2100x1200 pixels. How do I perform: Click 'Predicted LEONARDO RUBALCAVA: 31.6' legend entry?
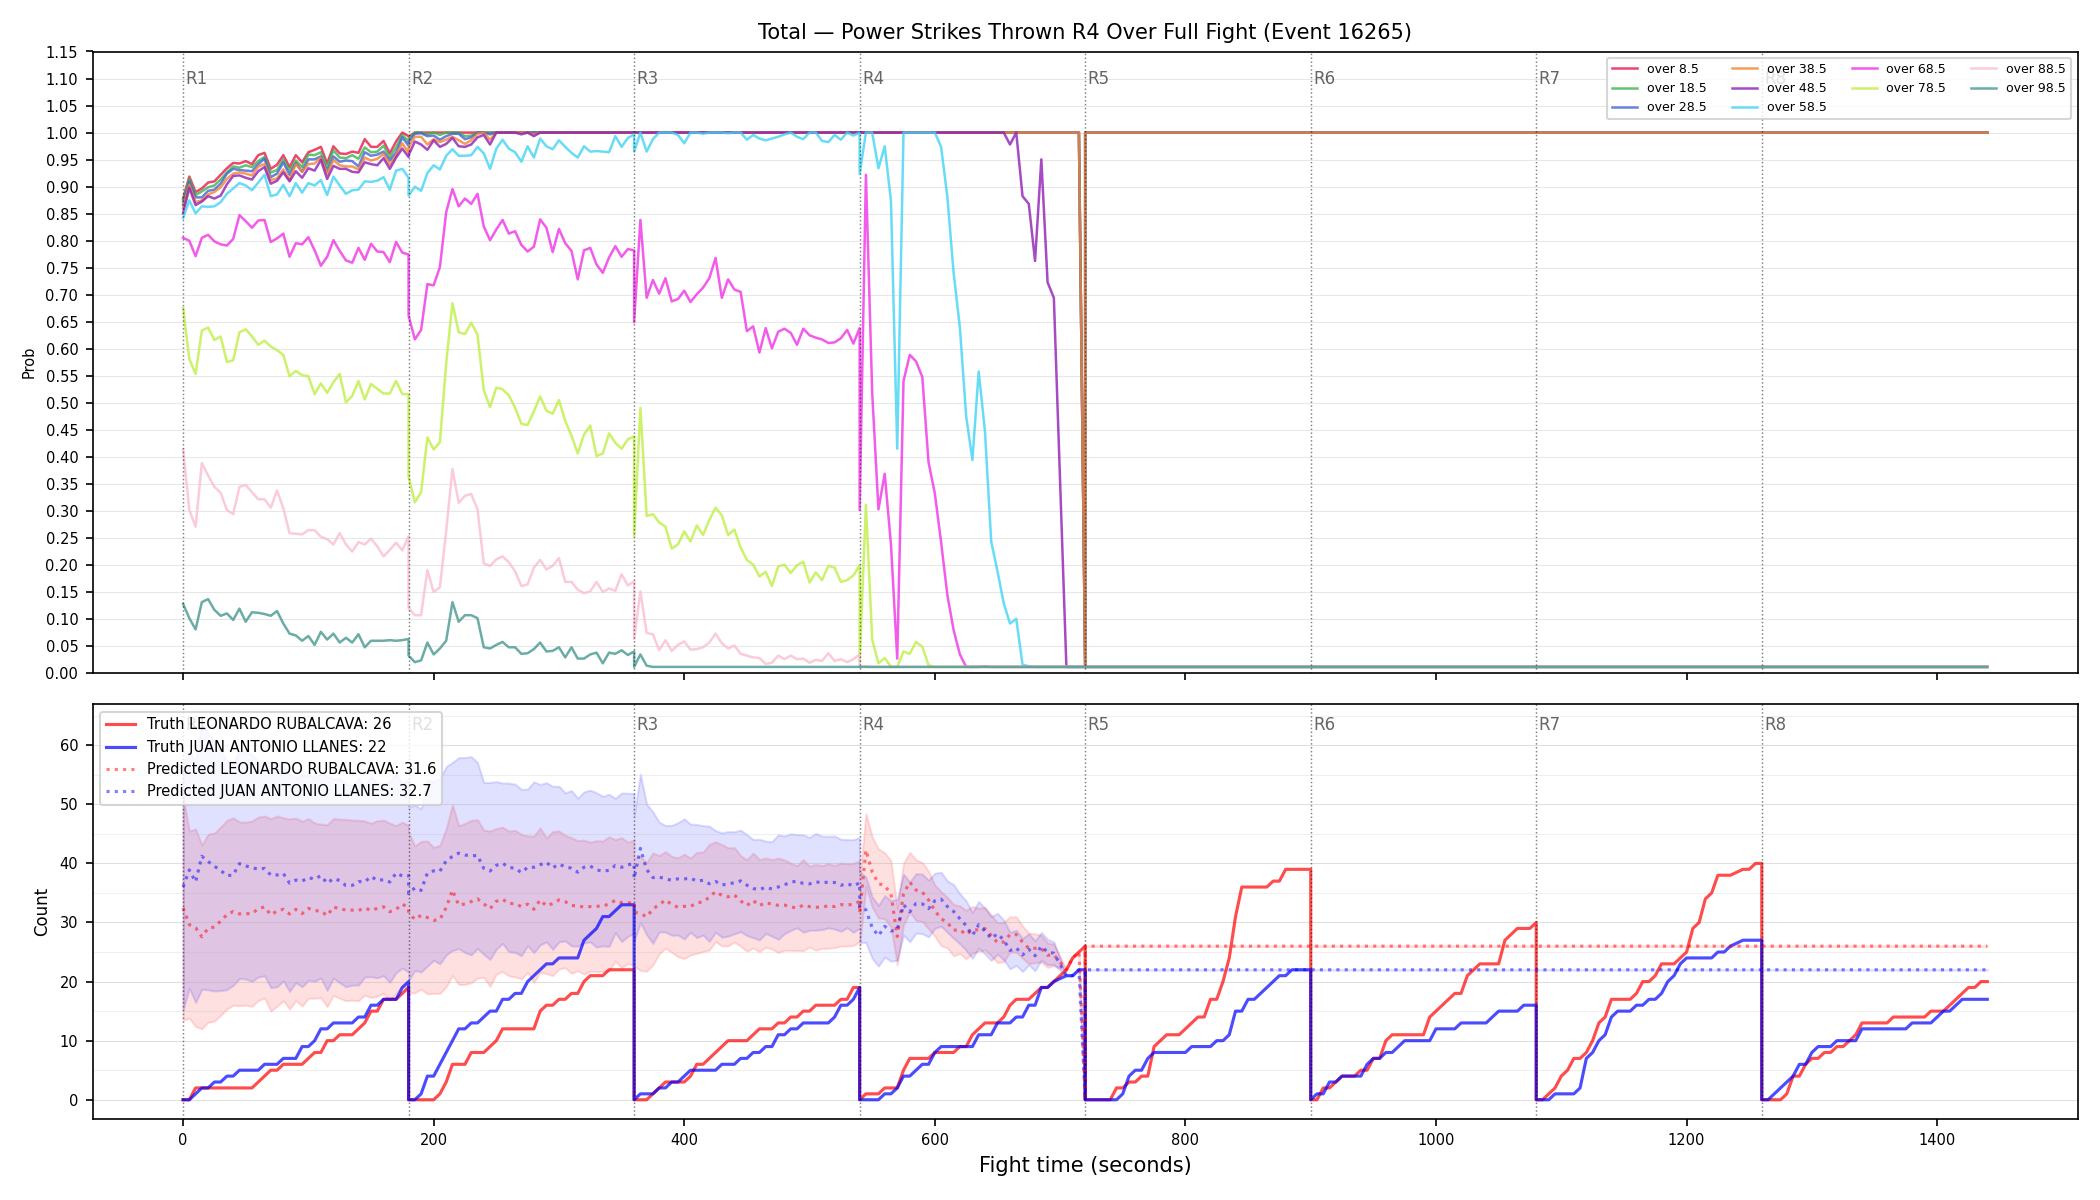[271, 769]
